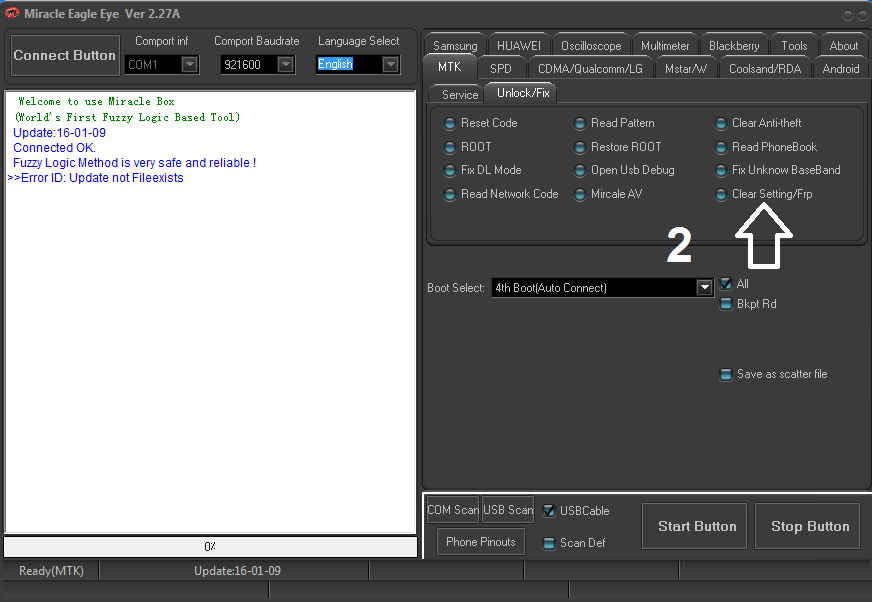Select the MTK tab

(449, 67)
